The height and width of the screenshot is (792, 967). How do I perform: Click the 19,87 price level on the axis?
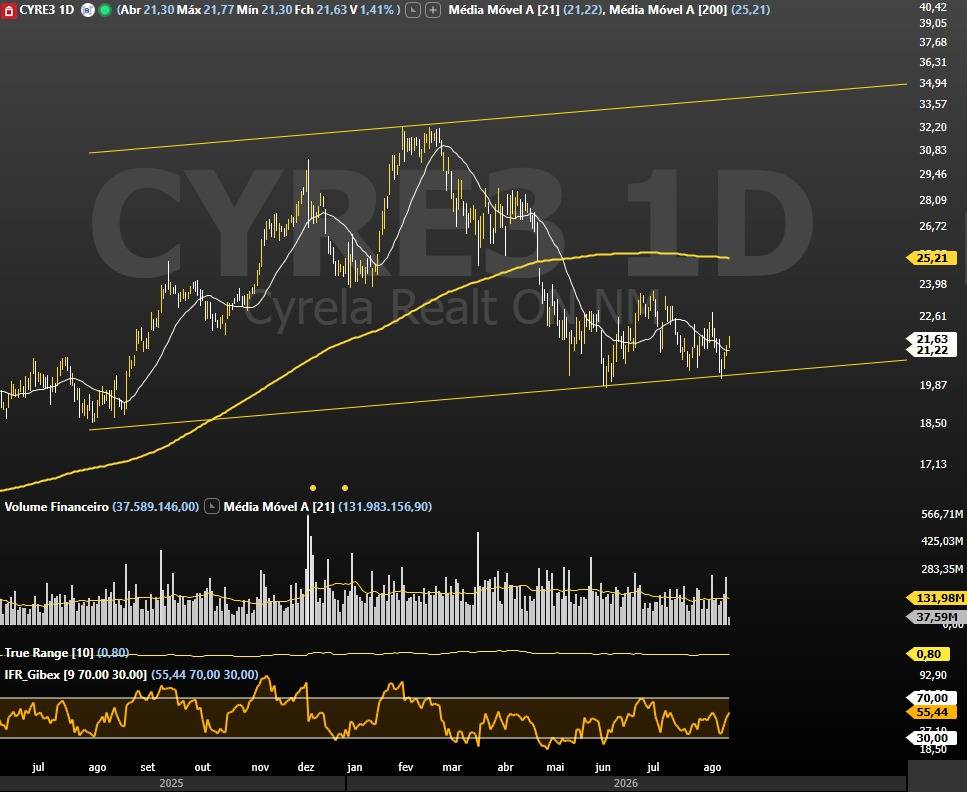point(933,385)
